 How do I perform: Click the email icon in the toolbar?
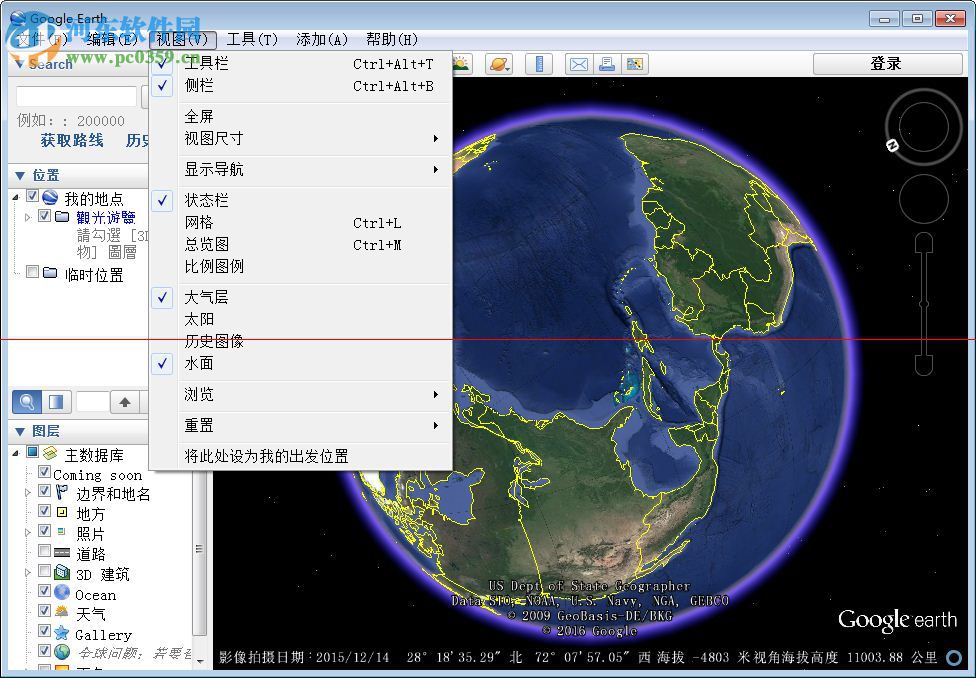point(578,63)
